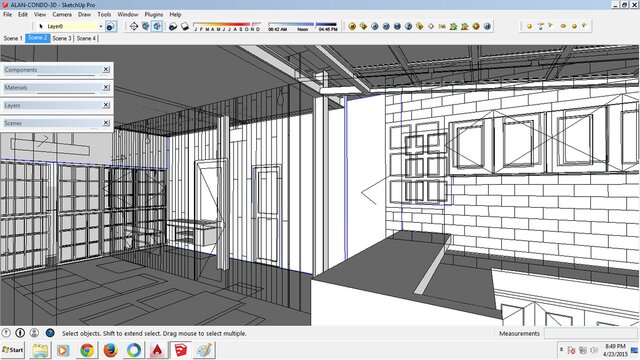This screenshot has height=360, width=640.
Task: Switch to Scene 3 tab
Action: point(62,38)
